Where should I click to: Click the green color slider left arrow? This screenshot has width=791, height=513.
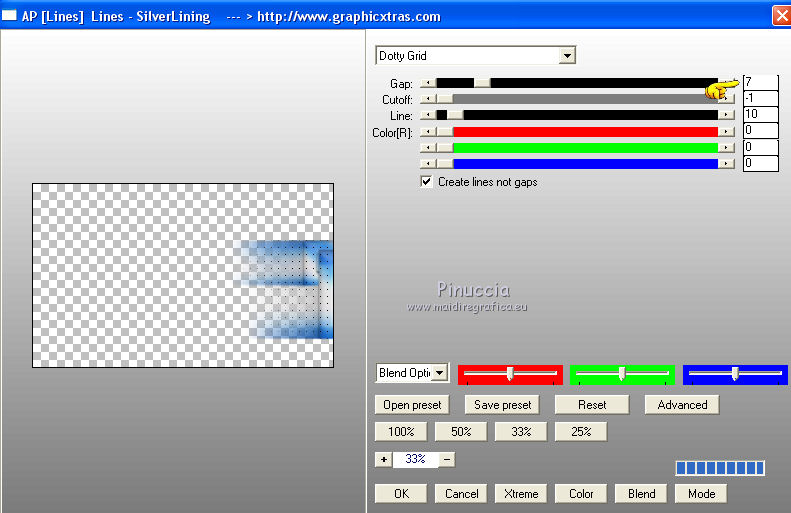coord(428,148)
